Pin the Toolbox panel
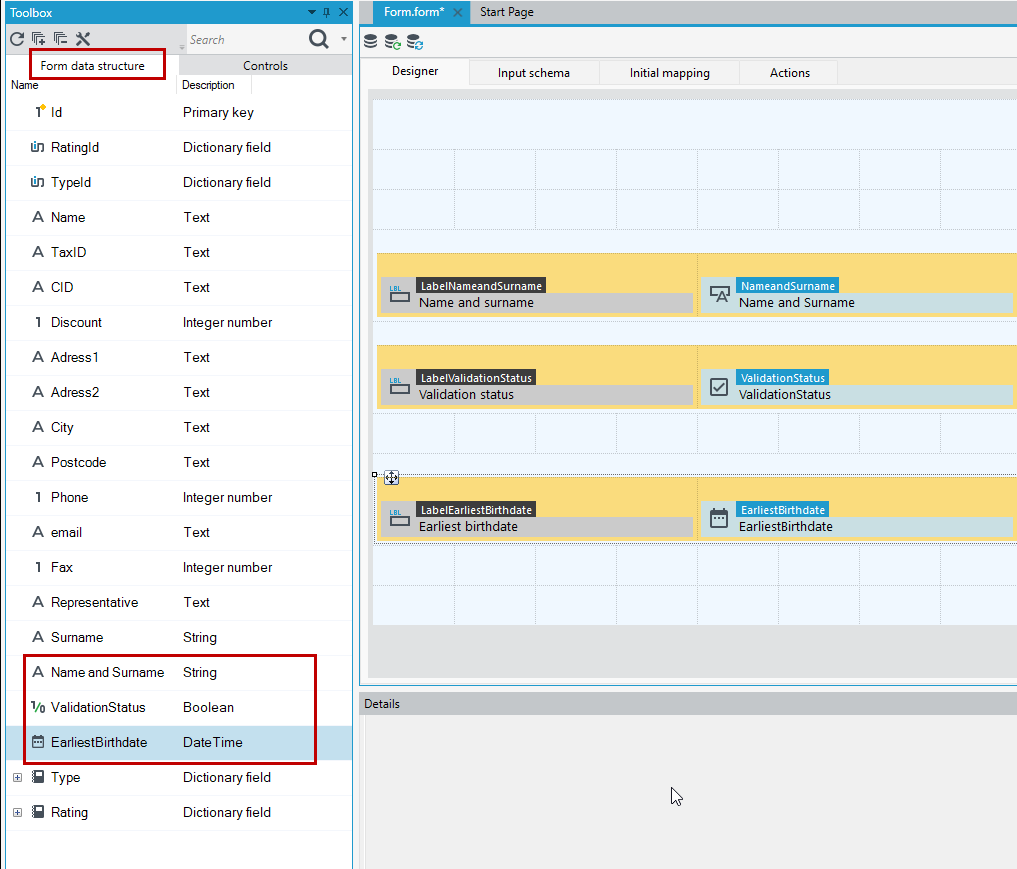This screenshot has width=1017, height=869. [x=326, y=12]
